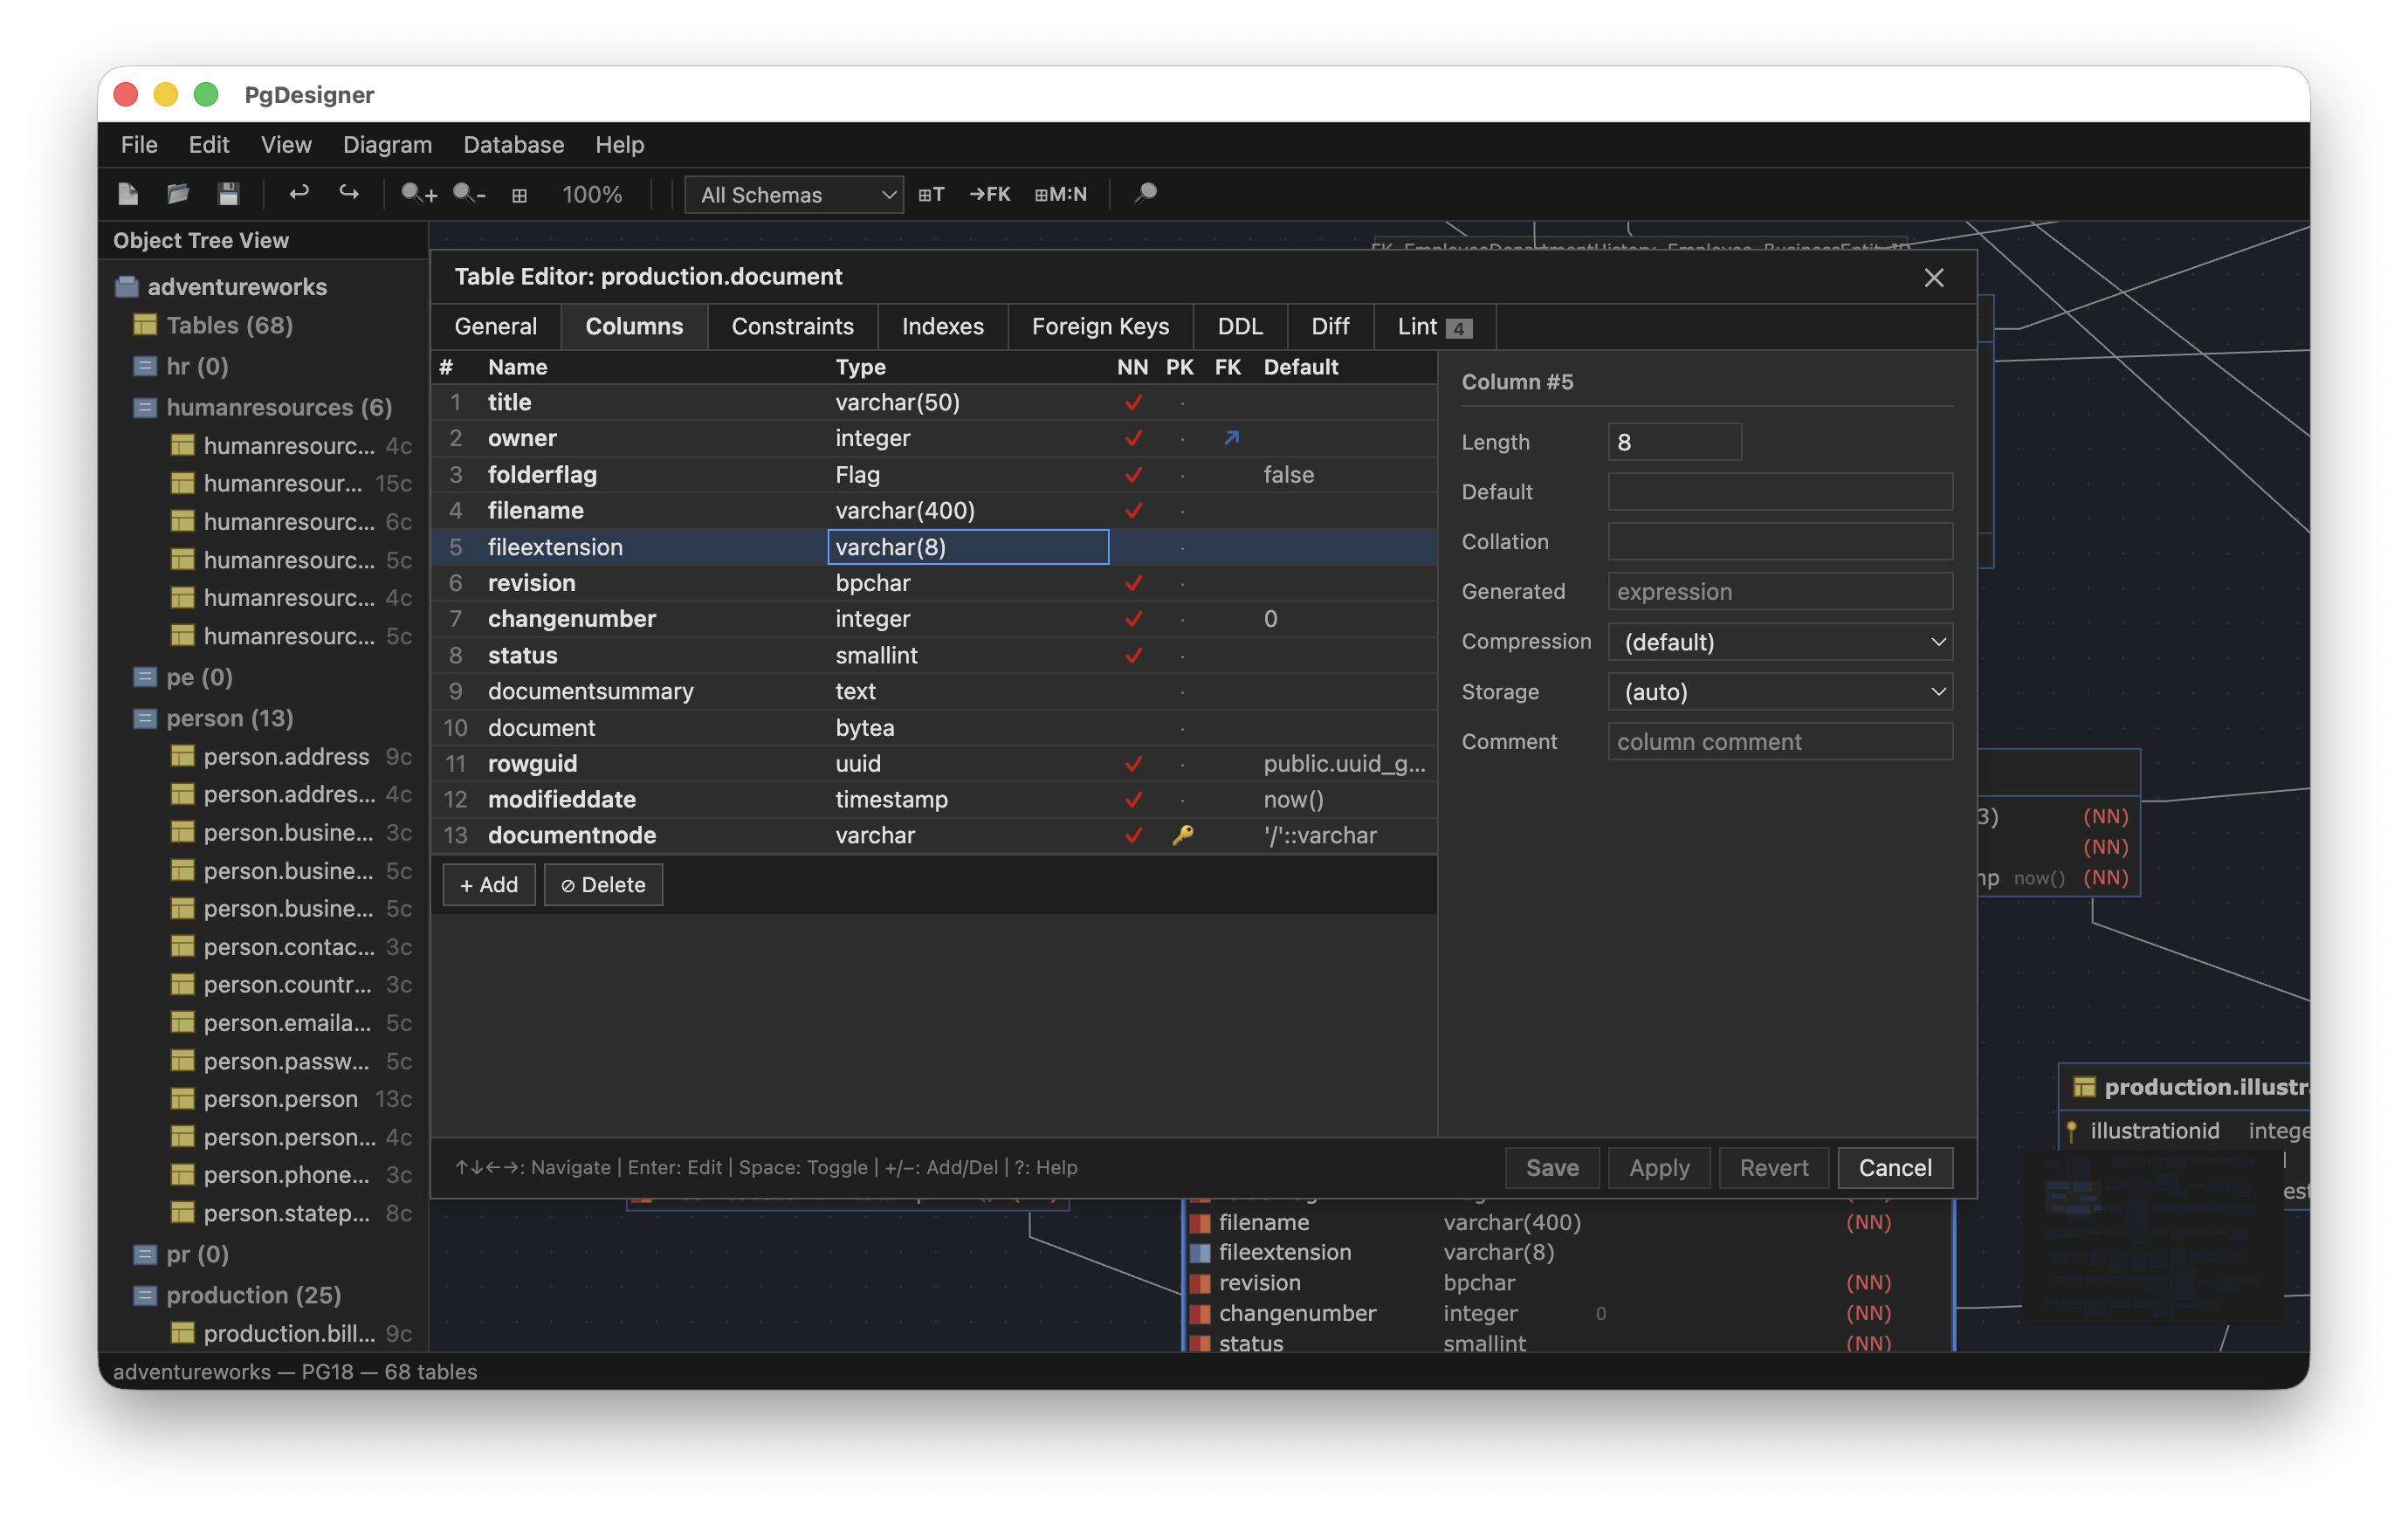2408x1519 pixels.
Task: Click the Apply button
Action: point(1657,1167)
